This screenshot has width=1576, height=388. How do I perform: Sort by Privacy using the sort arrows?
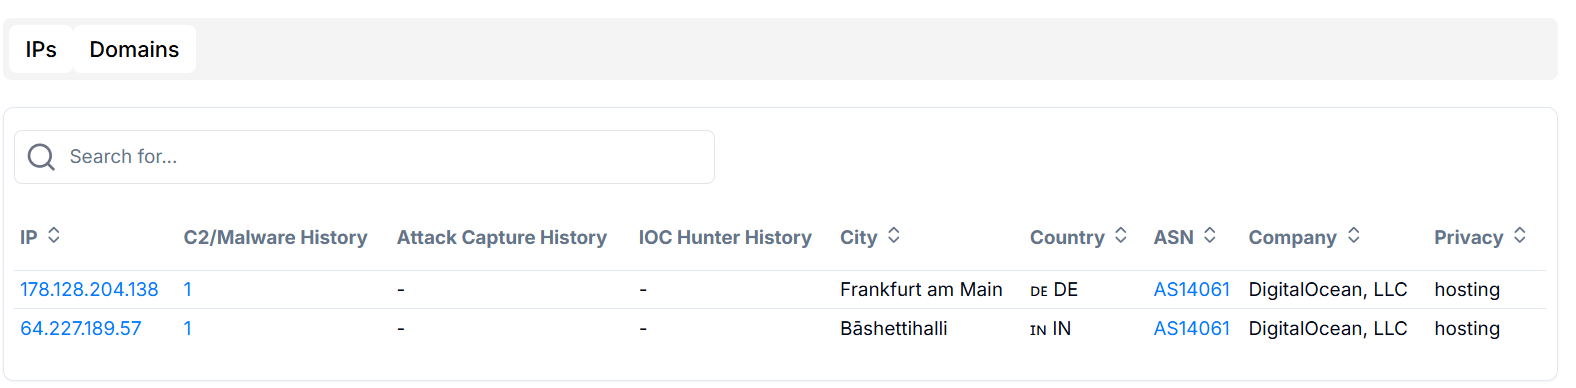pyautogui.click(x=1520, y=235)
